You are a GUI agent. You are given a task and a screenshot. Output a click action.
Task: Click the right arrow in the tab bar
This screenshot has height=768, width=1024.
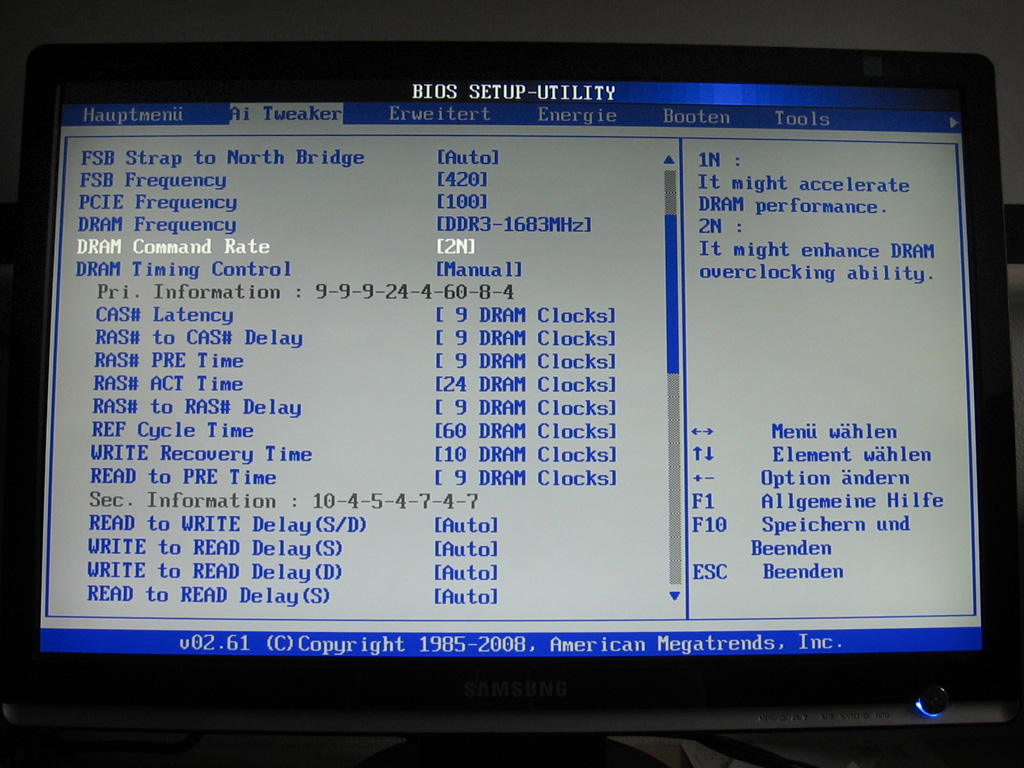point(954,122)
